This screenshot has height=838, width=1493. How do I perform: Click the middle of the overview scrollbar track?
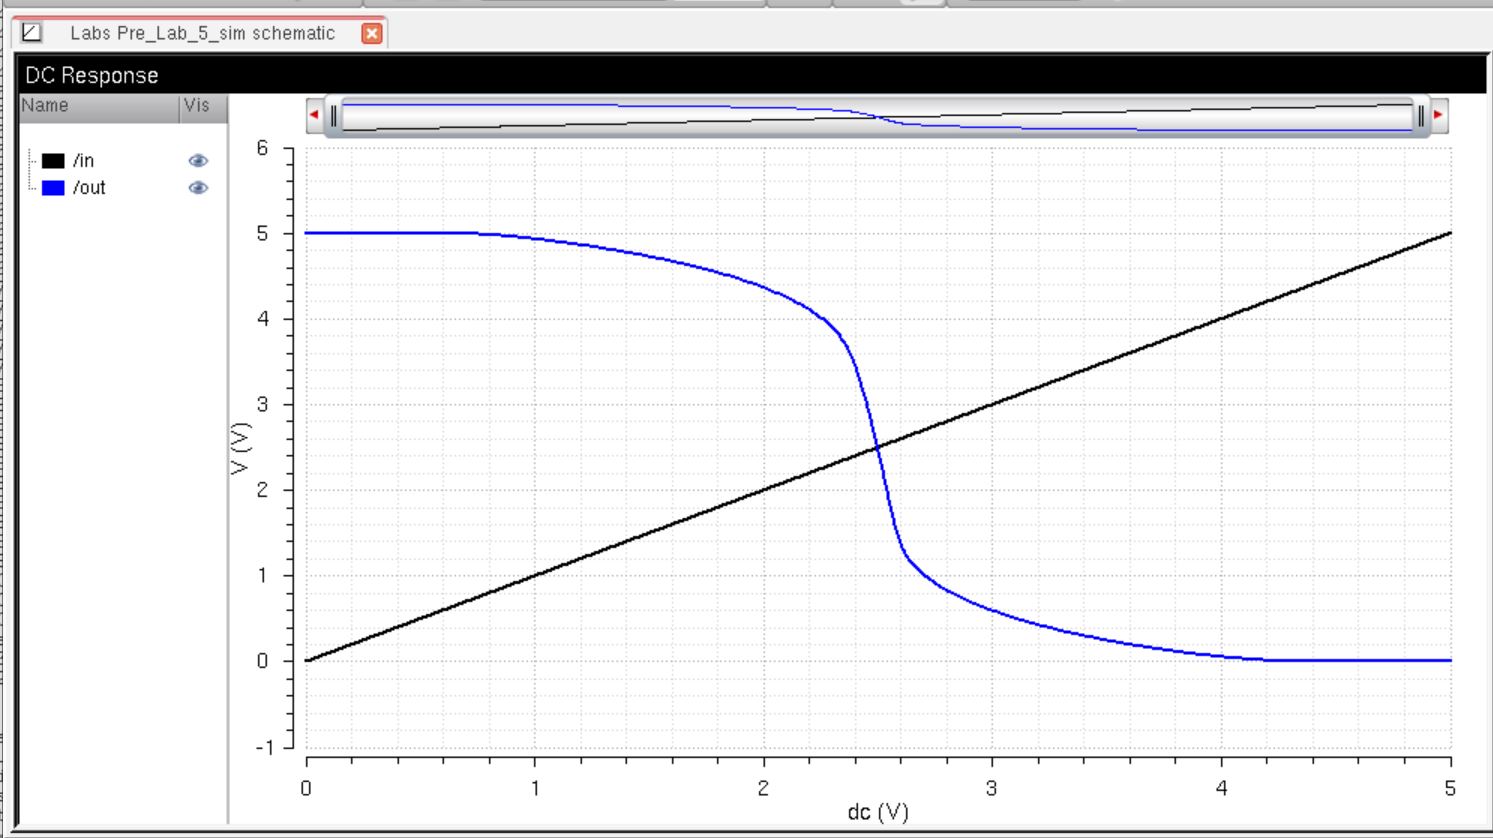[877, 116]
